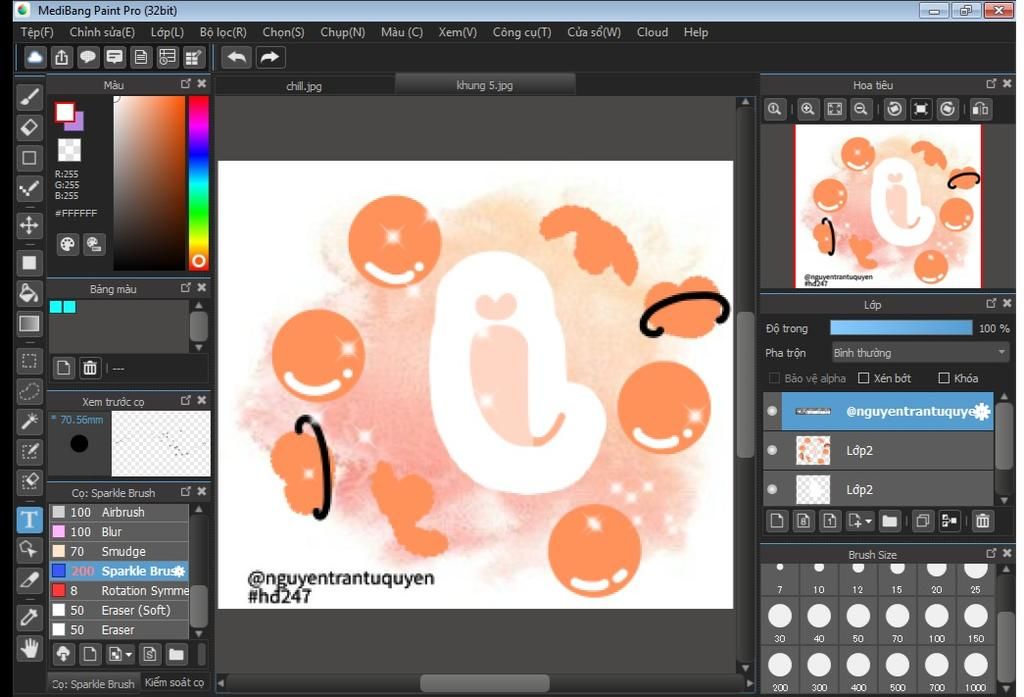Fit canvas to window in Navigator
The image size is (1024, 697).
(x=834, y=109)
